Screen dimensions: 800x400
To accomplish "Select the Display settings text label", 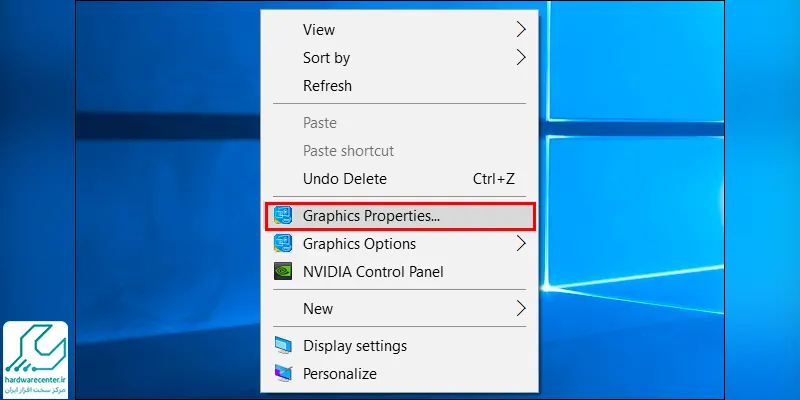I will click(x=355, y=346).
